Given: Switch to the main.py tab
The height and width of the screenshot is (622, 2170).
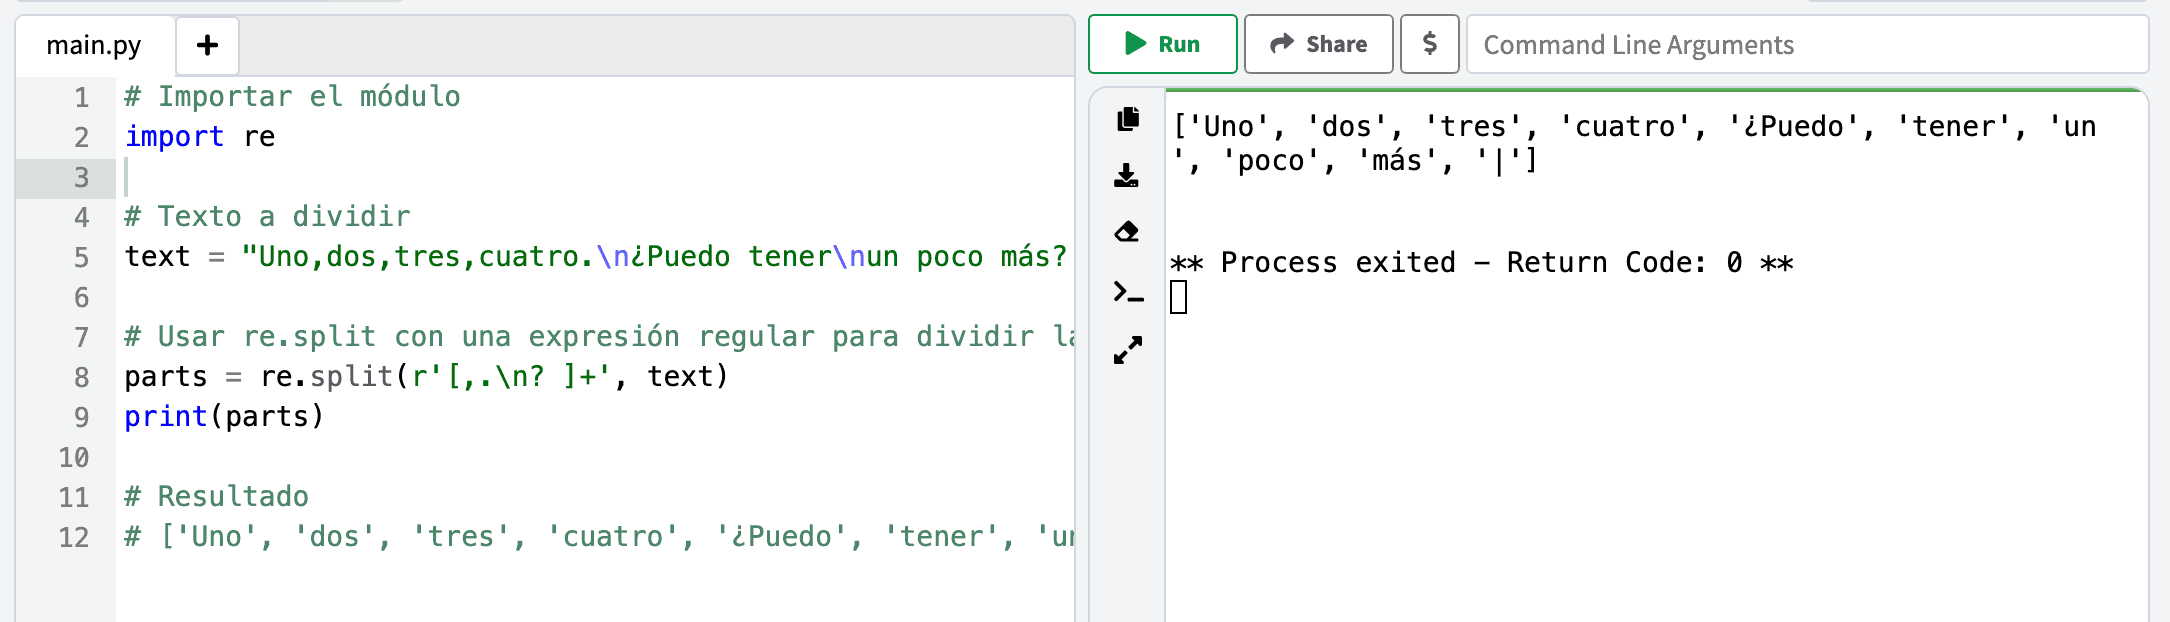Looking at the screenshot, I should (x=94, y=45).
